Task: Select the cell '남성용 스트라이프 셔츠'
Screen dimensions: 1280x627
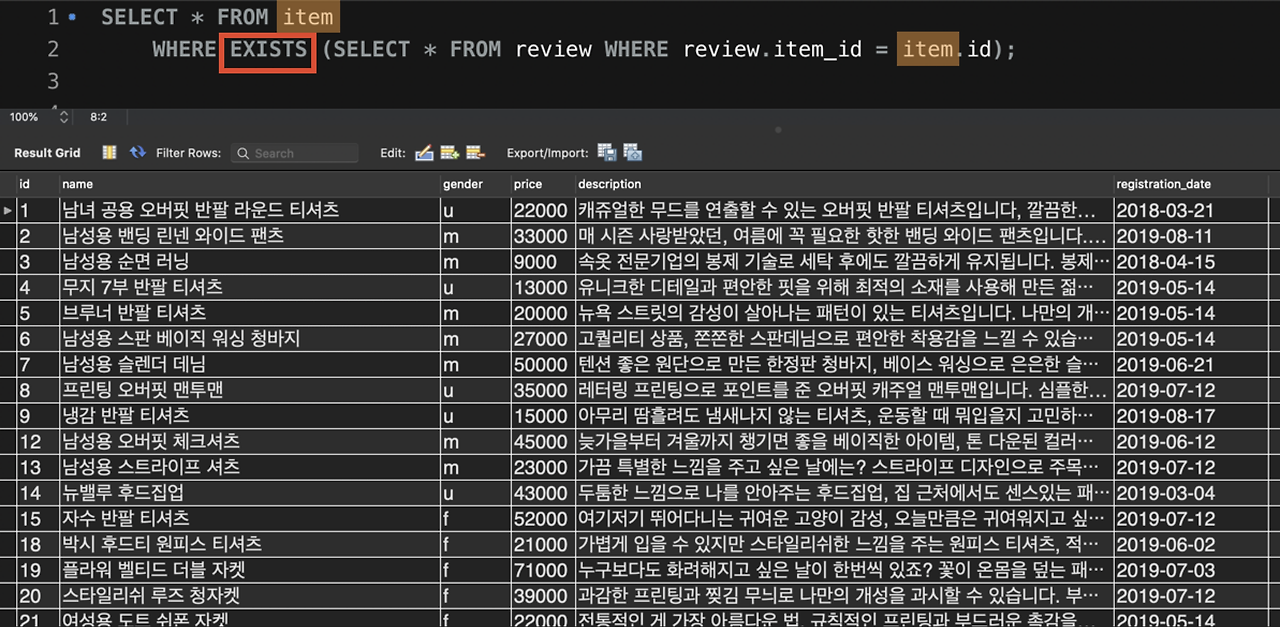Action: click(249, 467)
